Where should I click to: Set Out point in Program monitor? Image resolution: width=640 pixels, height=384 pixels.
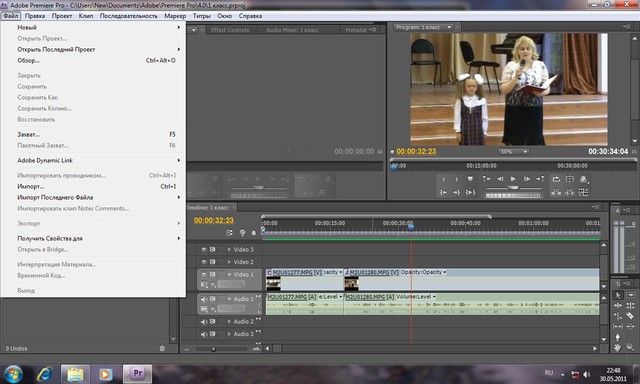pyautogui.click(x=456, y=179)
